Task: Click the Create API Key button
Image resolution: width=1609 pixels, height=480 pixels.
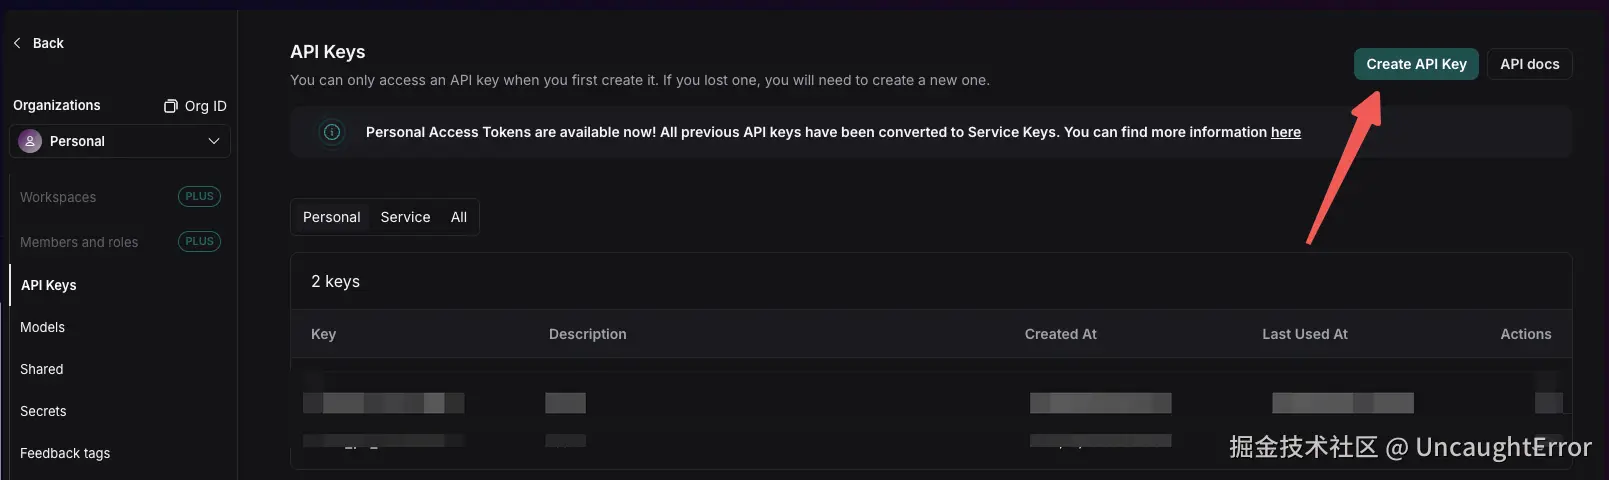Action: tap(1415, 64)
